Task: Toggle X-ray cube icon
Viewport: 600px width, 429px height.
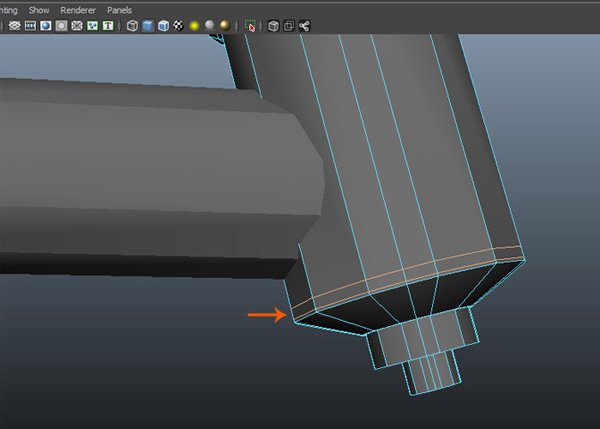Action: (x=273, y=26)
